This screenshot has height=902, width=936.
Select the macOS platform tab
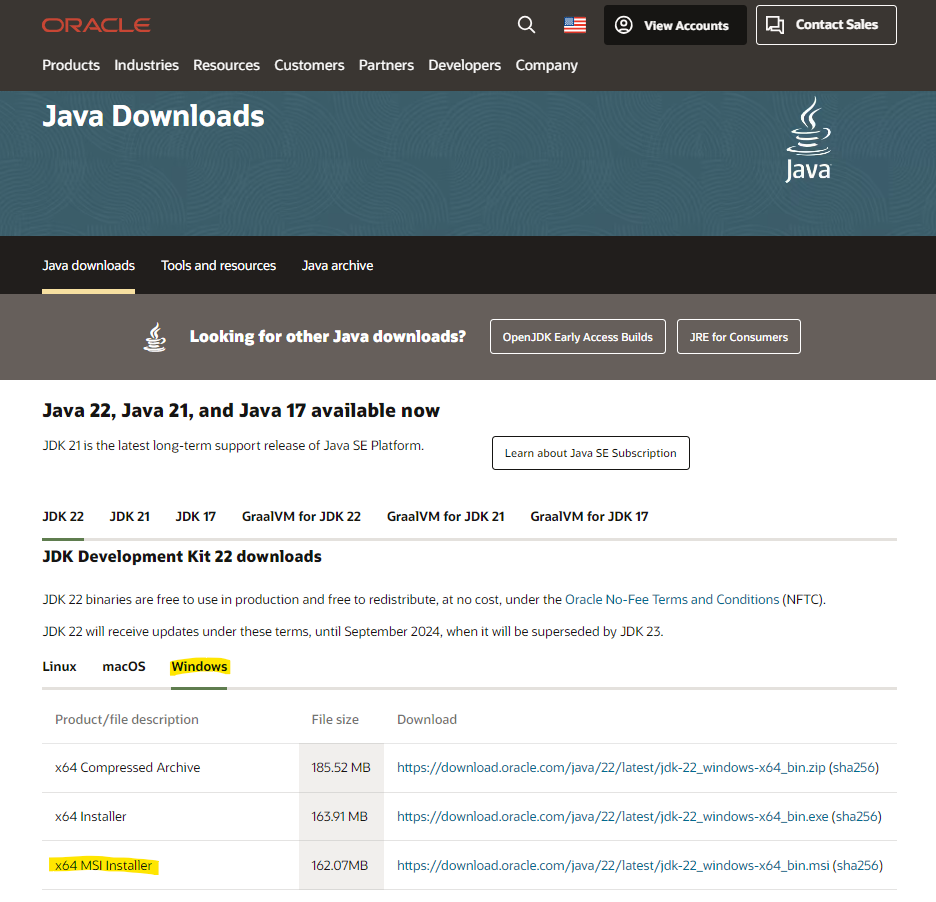(x=124, y=667)
